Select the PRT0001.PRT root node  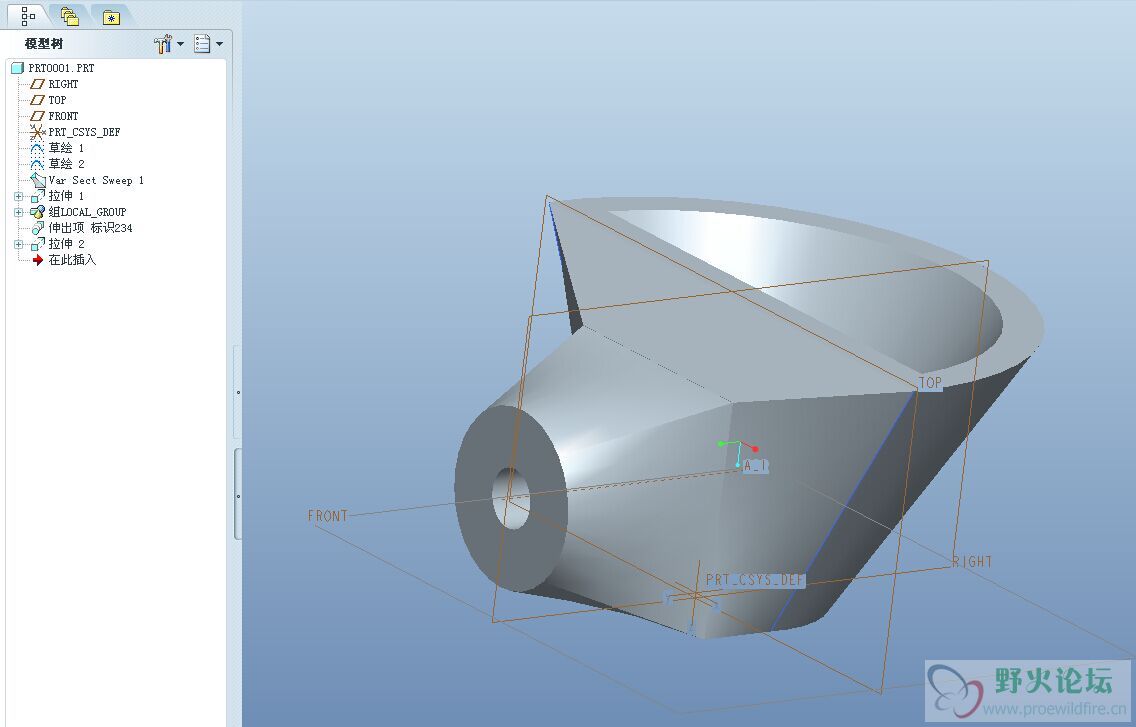[x=61, y=68]
